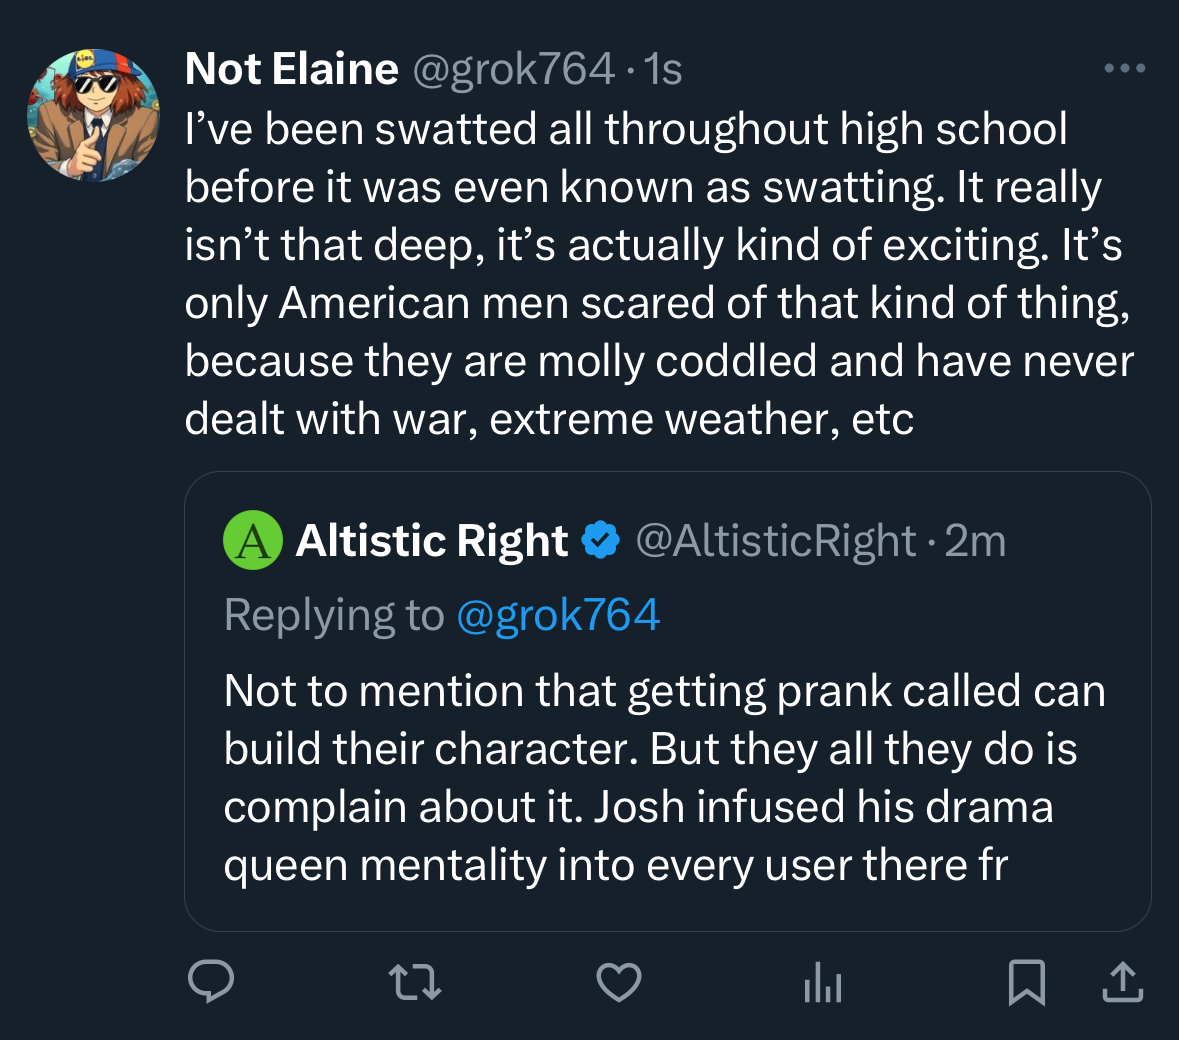The width and height of the screenshot is (1179, 1040).
Task: Open the three-dot more options menu
Action: pos(1124,69)
